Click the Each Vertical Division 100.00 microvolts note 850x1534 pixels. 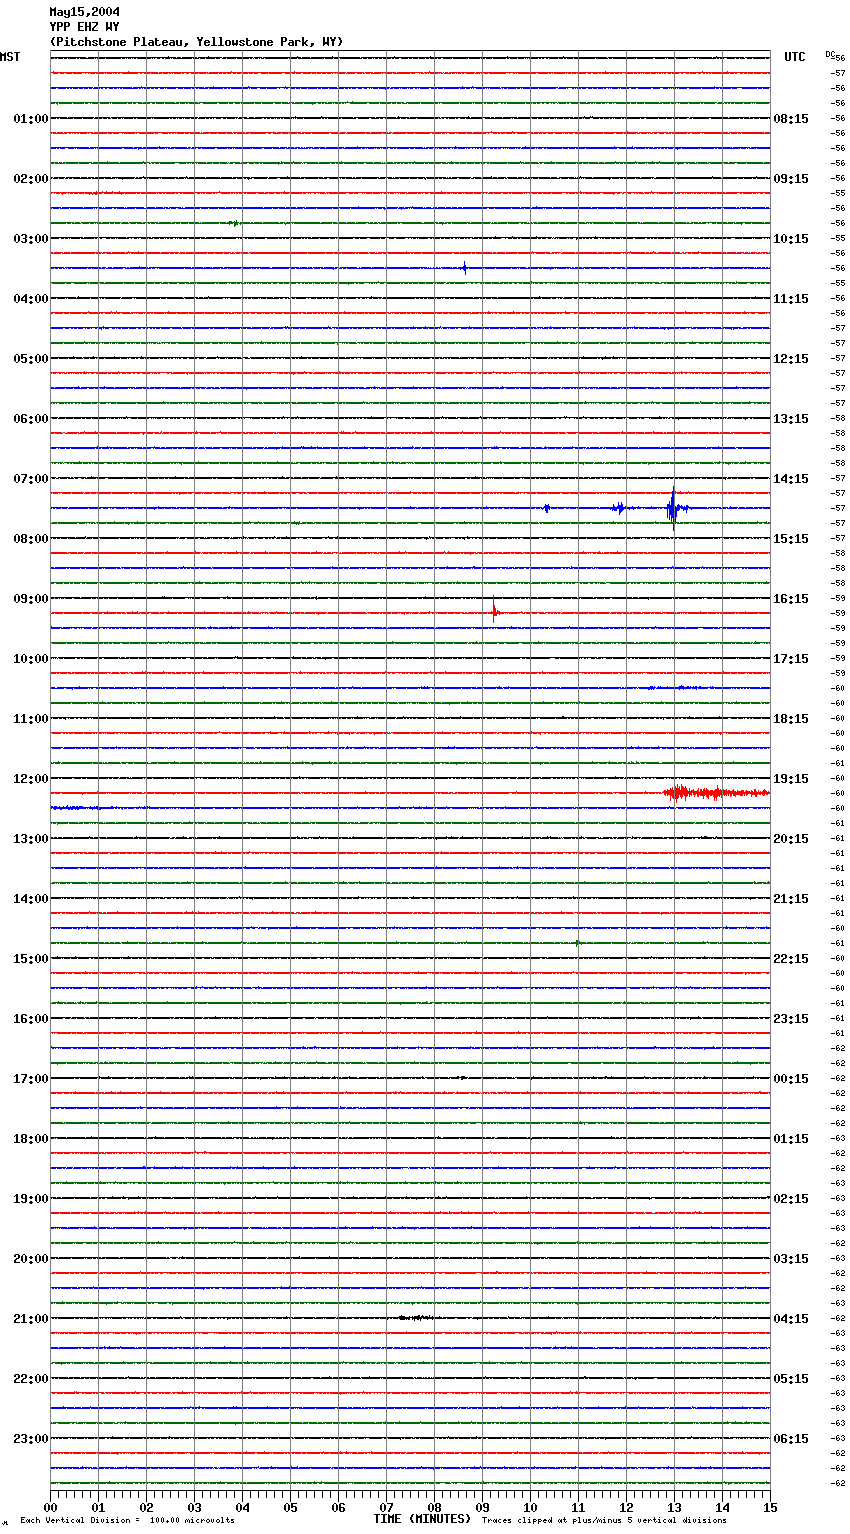point(127,1521)
